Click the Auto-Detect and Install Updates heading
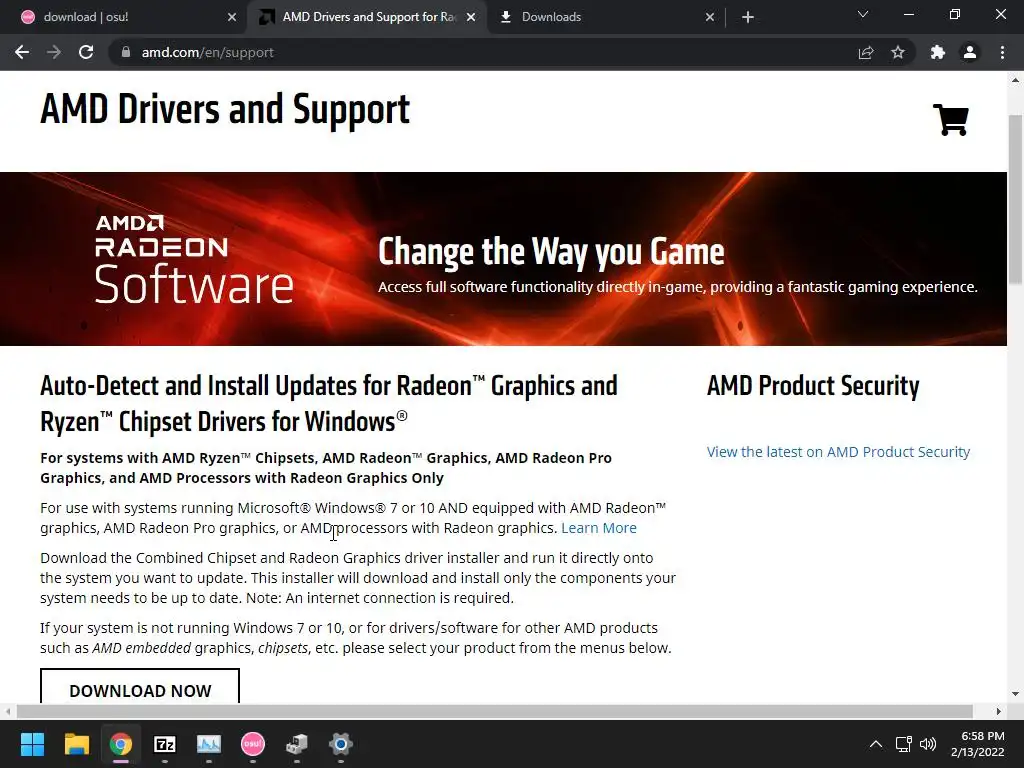1024x768 pixels. pos(328,404)
